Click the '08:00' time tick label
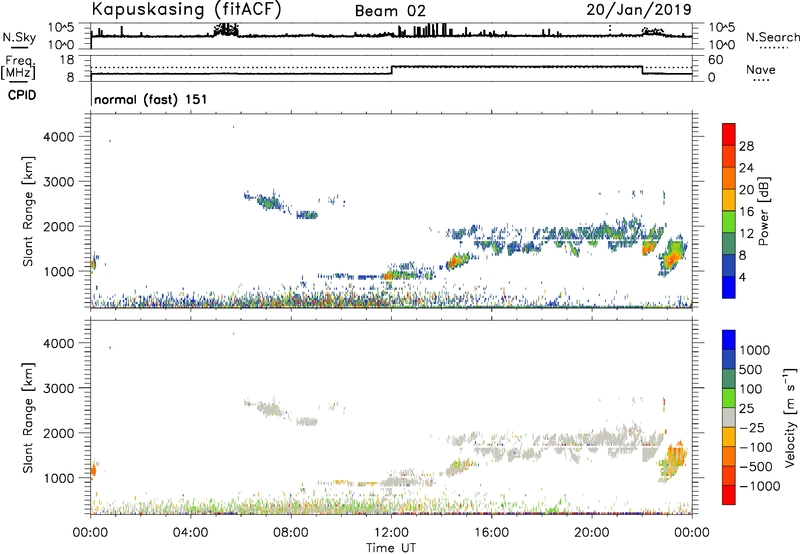Image resolution: width=800 pixels, height=554 pixels. tap(290, 533)
